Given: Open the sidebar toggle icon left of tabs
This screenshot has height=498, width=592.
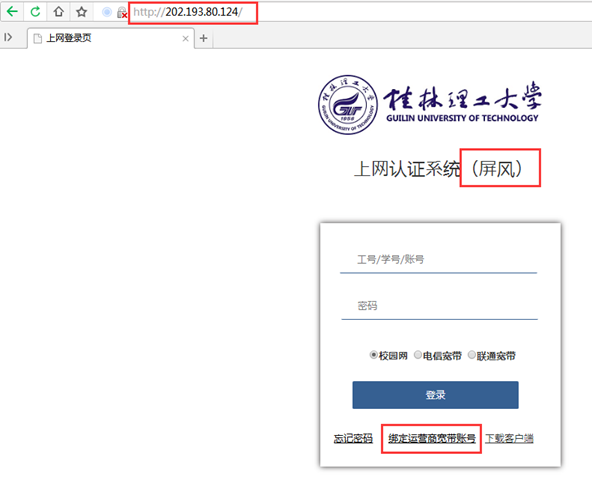Looking at the screenshot, I should coord(8,37).
